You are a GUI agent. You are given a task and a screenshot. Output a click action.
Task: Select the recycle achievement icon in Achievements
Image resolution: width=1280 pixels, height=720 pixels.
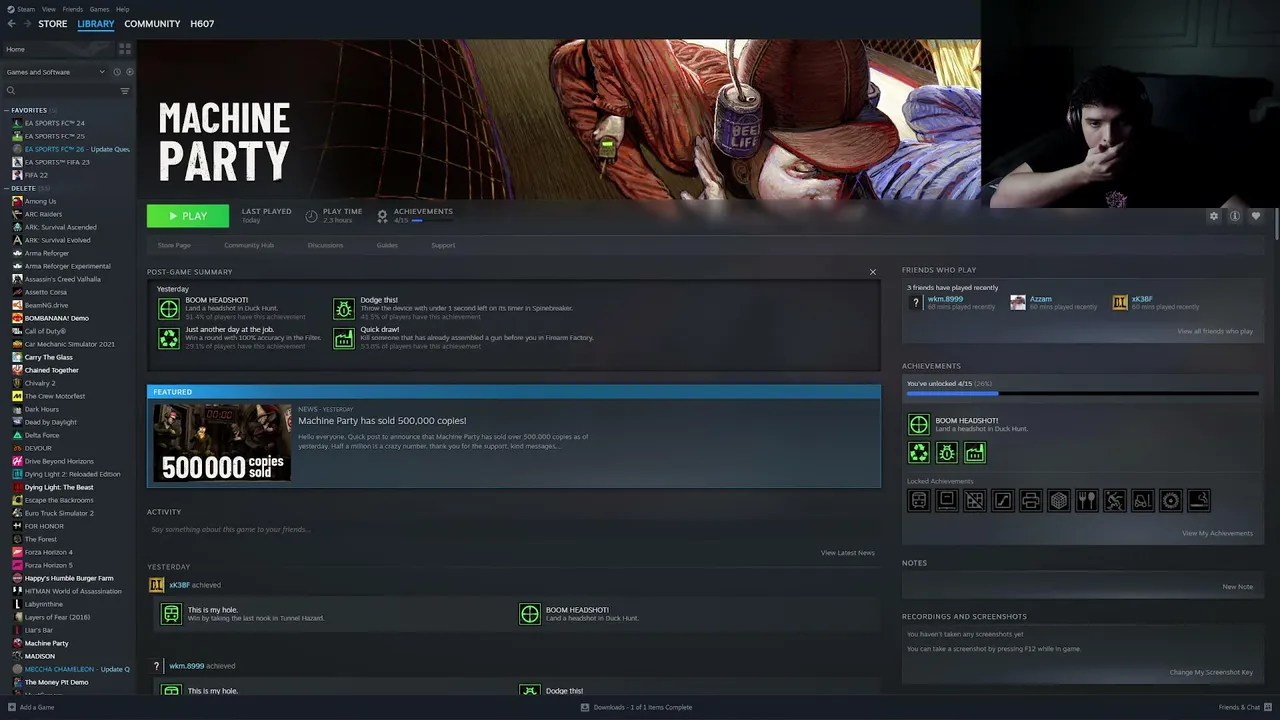click(918, 453)
